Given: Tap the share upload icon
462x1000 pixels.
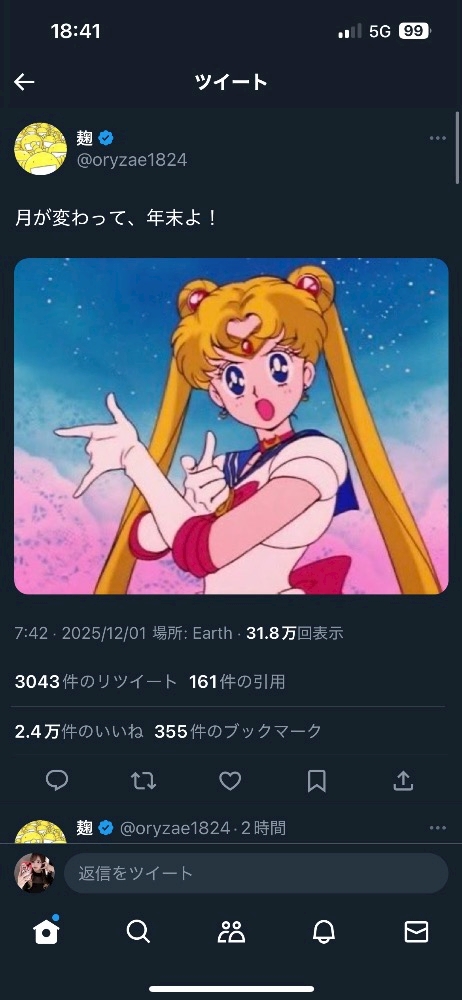Looking at the screenshot, I should click(403, 781).
